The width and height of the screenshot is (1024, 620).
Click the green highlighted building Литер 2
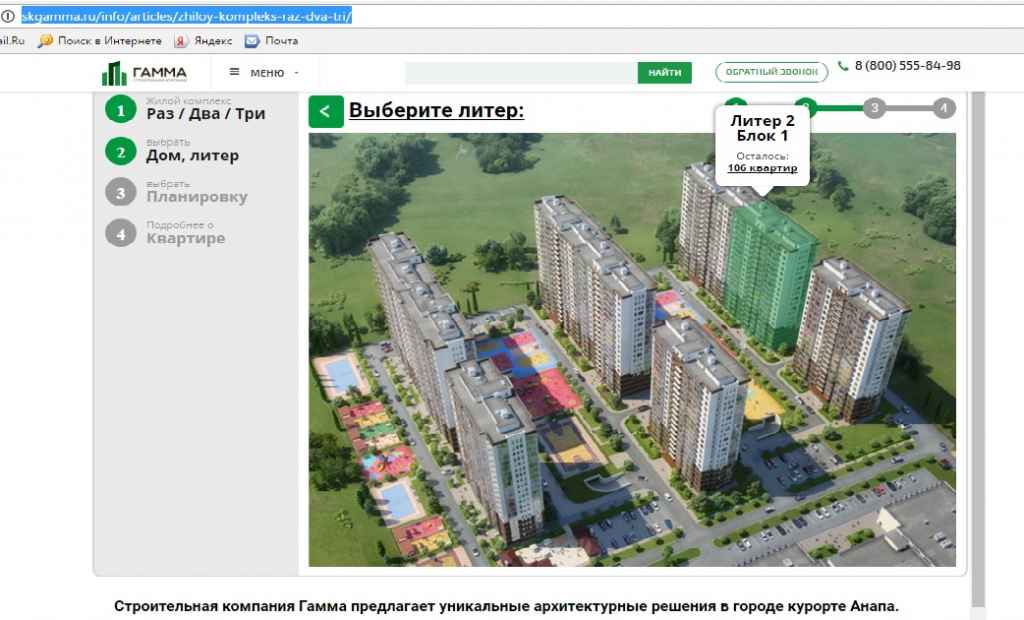point(769,274)
